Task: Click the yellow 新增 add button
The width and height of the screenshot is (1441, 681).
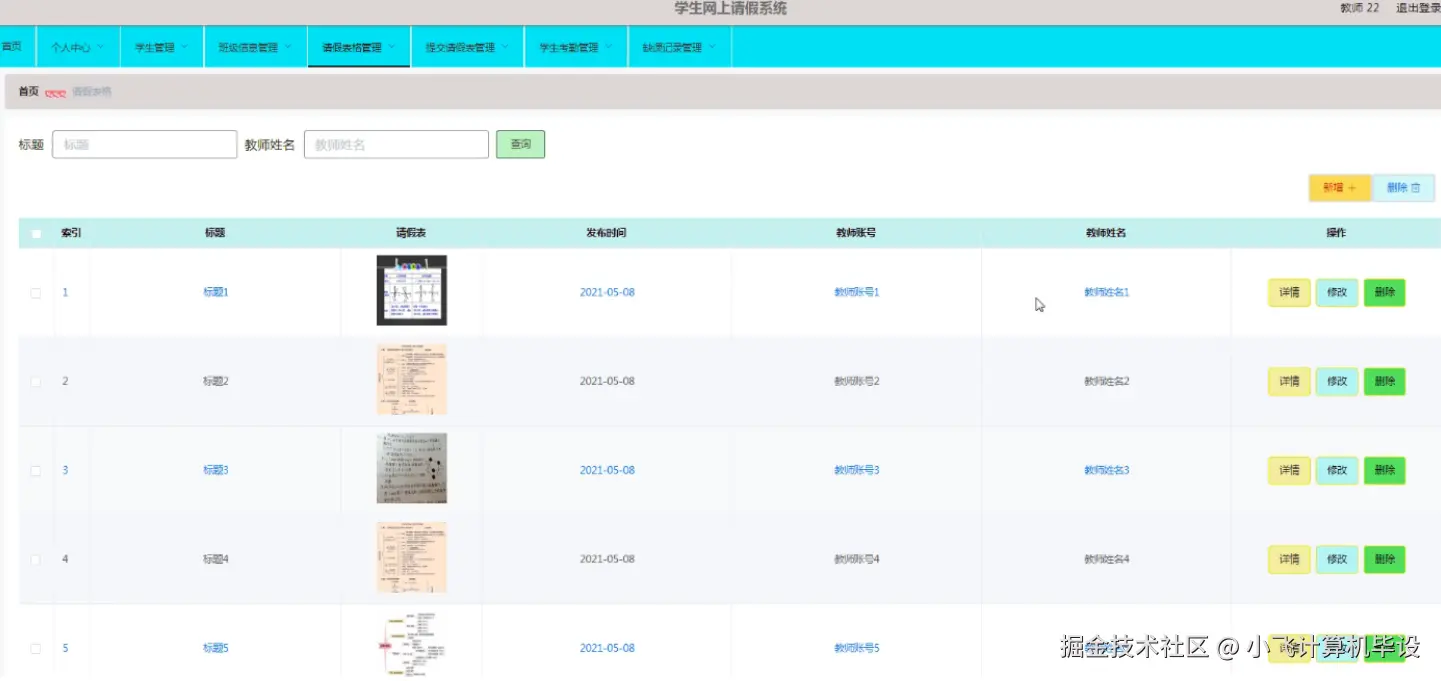Action: coord(1340,188)
